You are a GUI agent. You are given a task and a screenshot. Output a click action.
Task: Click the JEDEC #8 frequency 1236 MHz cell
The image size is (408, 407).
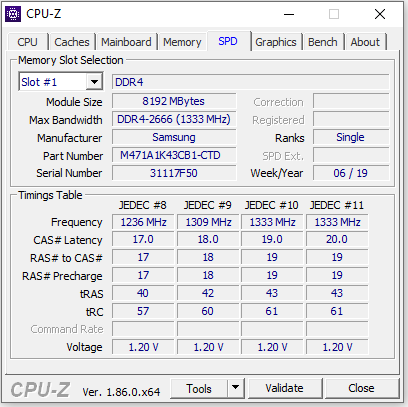pyautogui.click(x=143, y=222)
